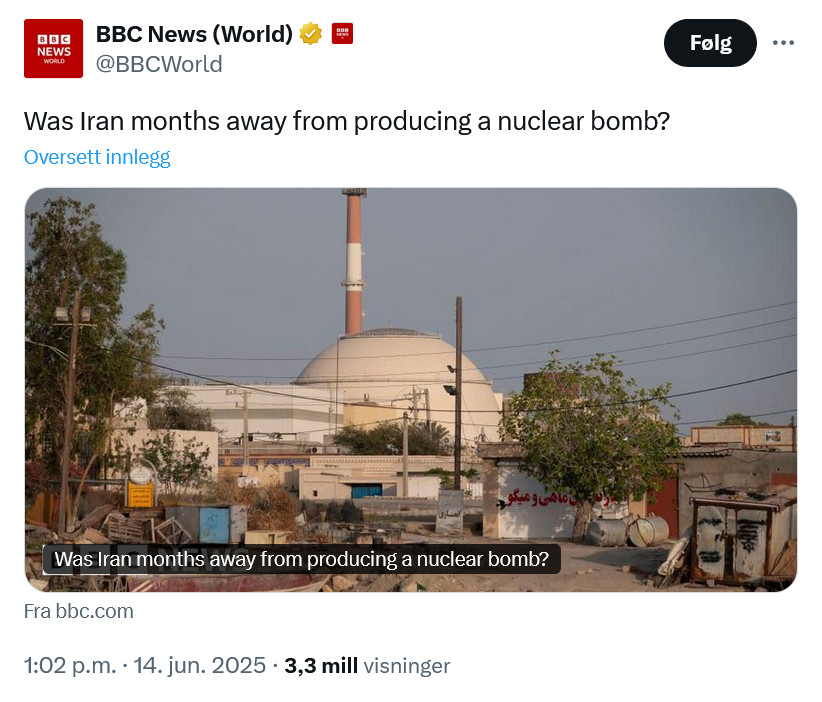
Task: Click the yellow sign in the photo
Action: [x=140, y=494]
